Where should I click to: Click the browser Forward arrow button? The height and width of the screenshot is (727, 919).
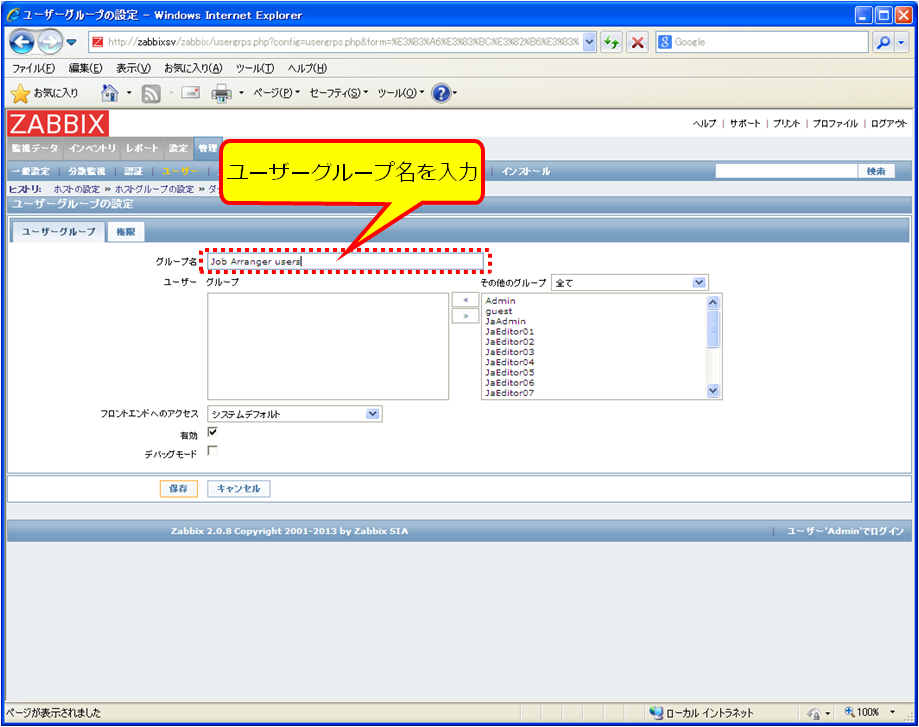point(50,42)
